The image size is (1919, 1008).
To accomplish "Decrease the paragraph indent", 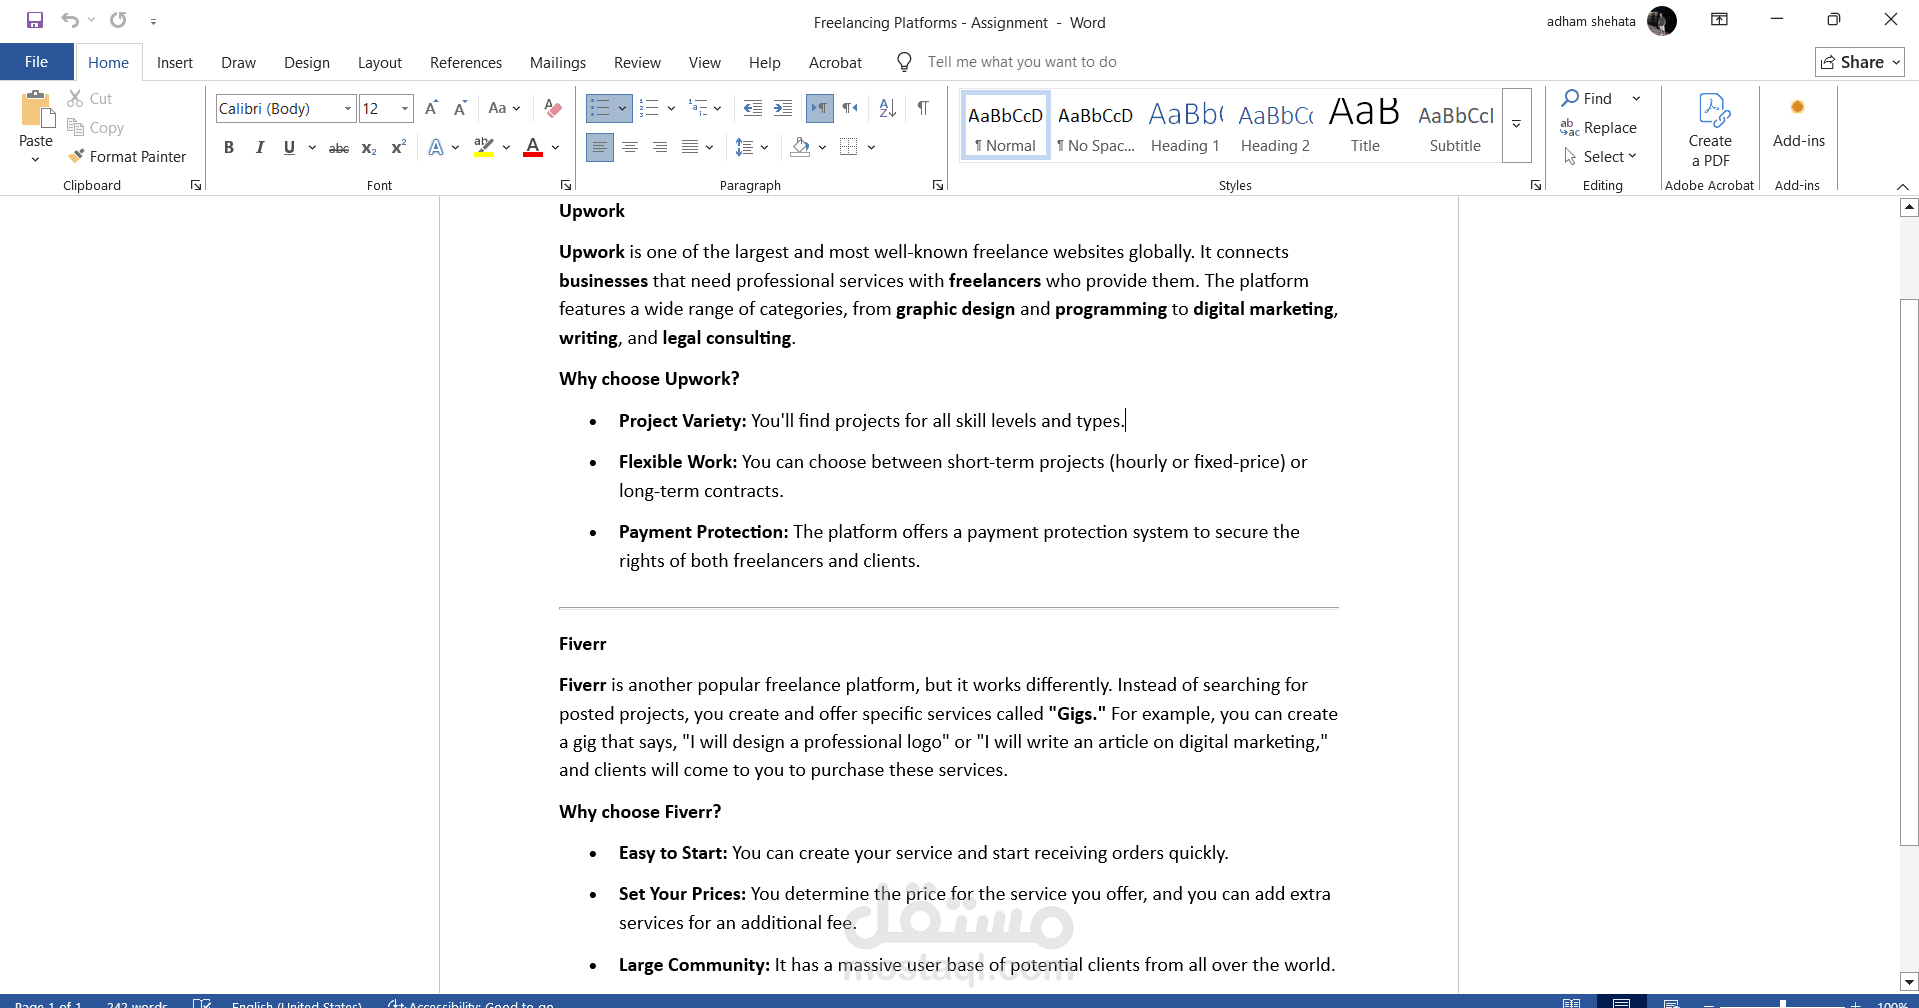I will coord(753,108).
